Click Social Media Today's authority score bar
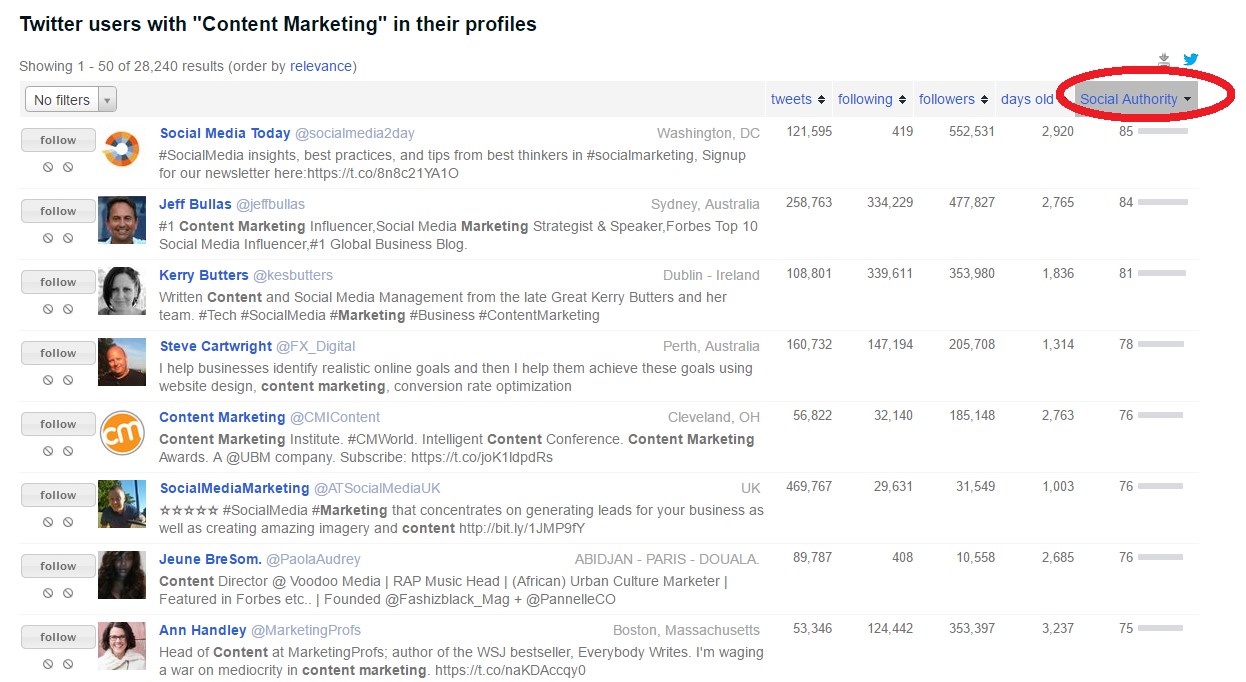 point(1163,131)
